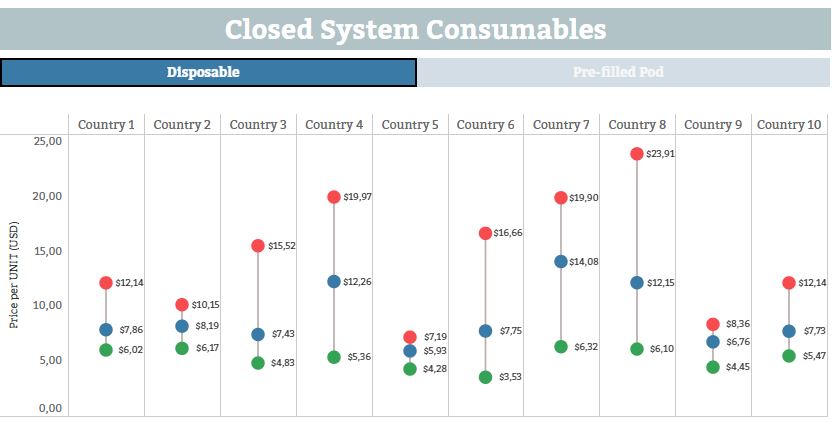Select the blue $14,08 marker for Country 7

[x=561, y=262]
